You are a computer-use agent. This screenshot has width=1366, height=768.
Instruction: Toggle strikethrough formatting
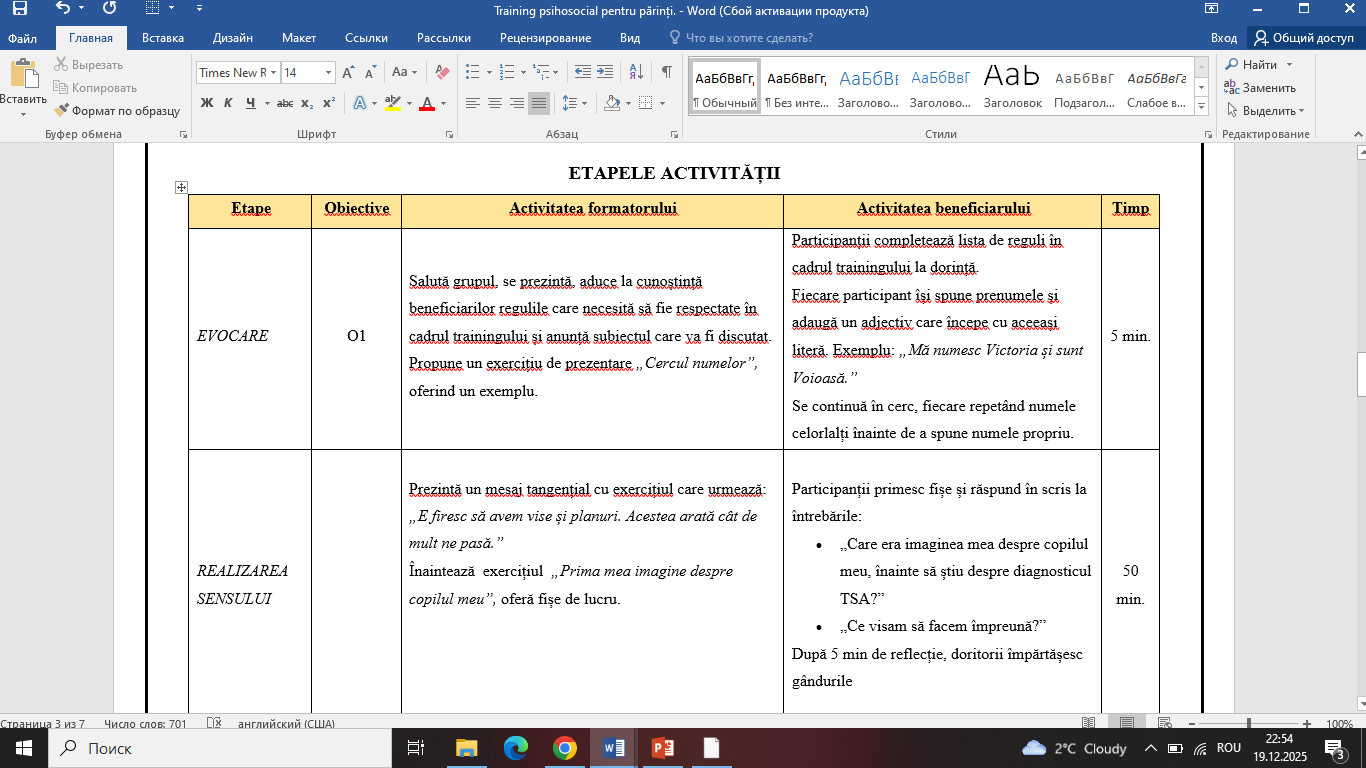tap(285, 103)
